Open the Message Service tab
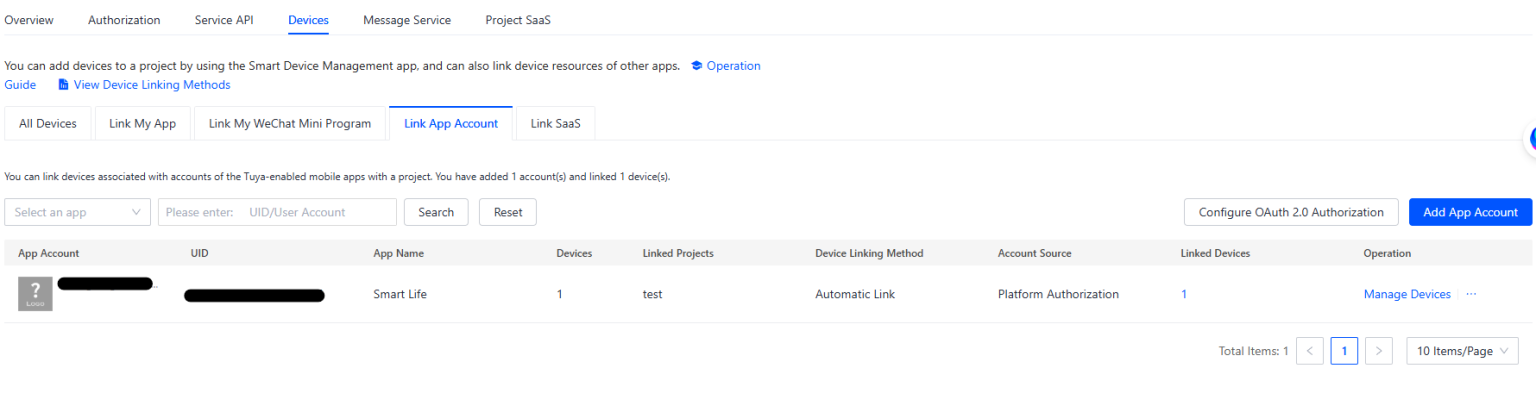Viewport: 1536px width, 412px height. click(x=406, y=20)
